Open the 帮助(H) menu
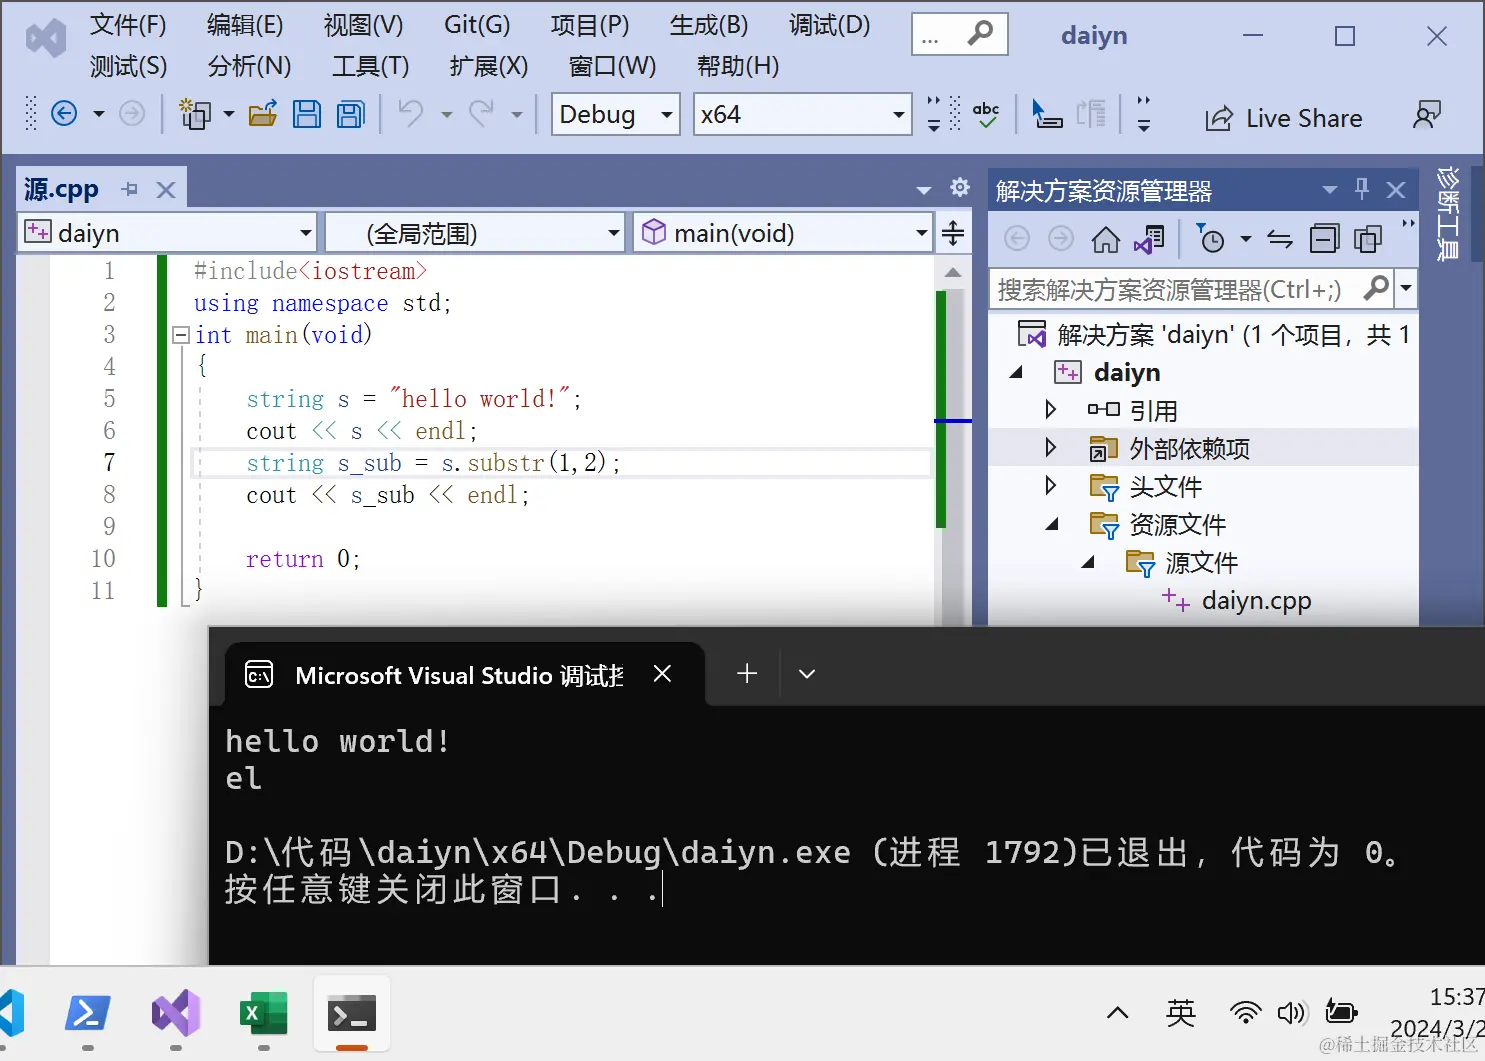Viewport: 1485px width, 1061px height. tap(738, 66)
